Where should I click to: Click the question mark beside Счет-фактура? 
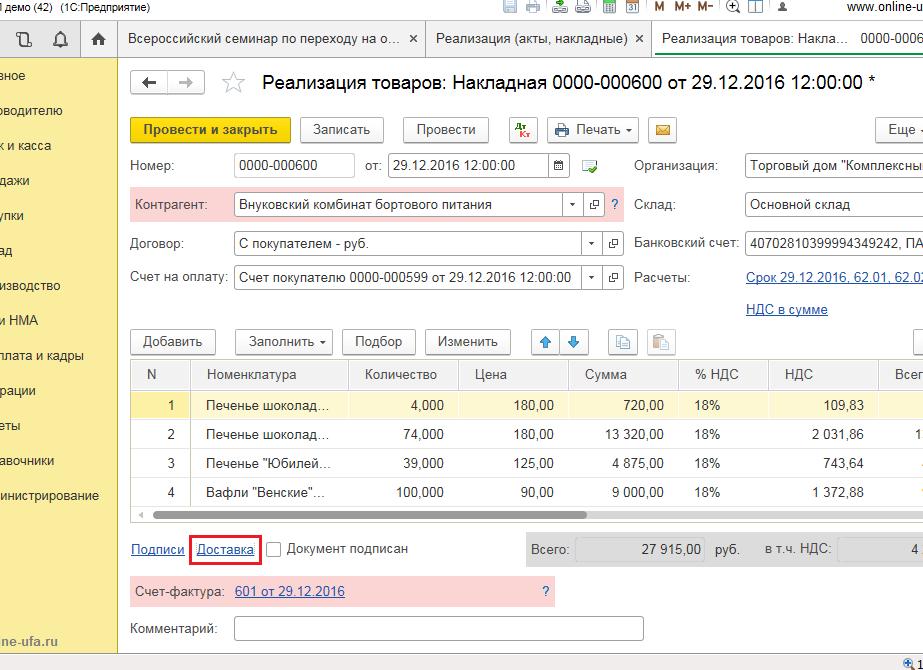[x=546, y=592]
